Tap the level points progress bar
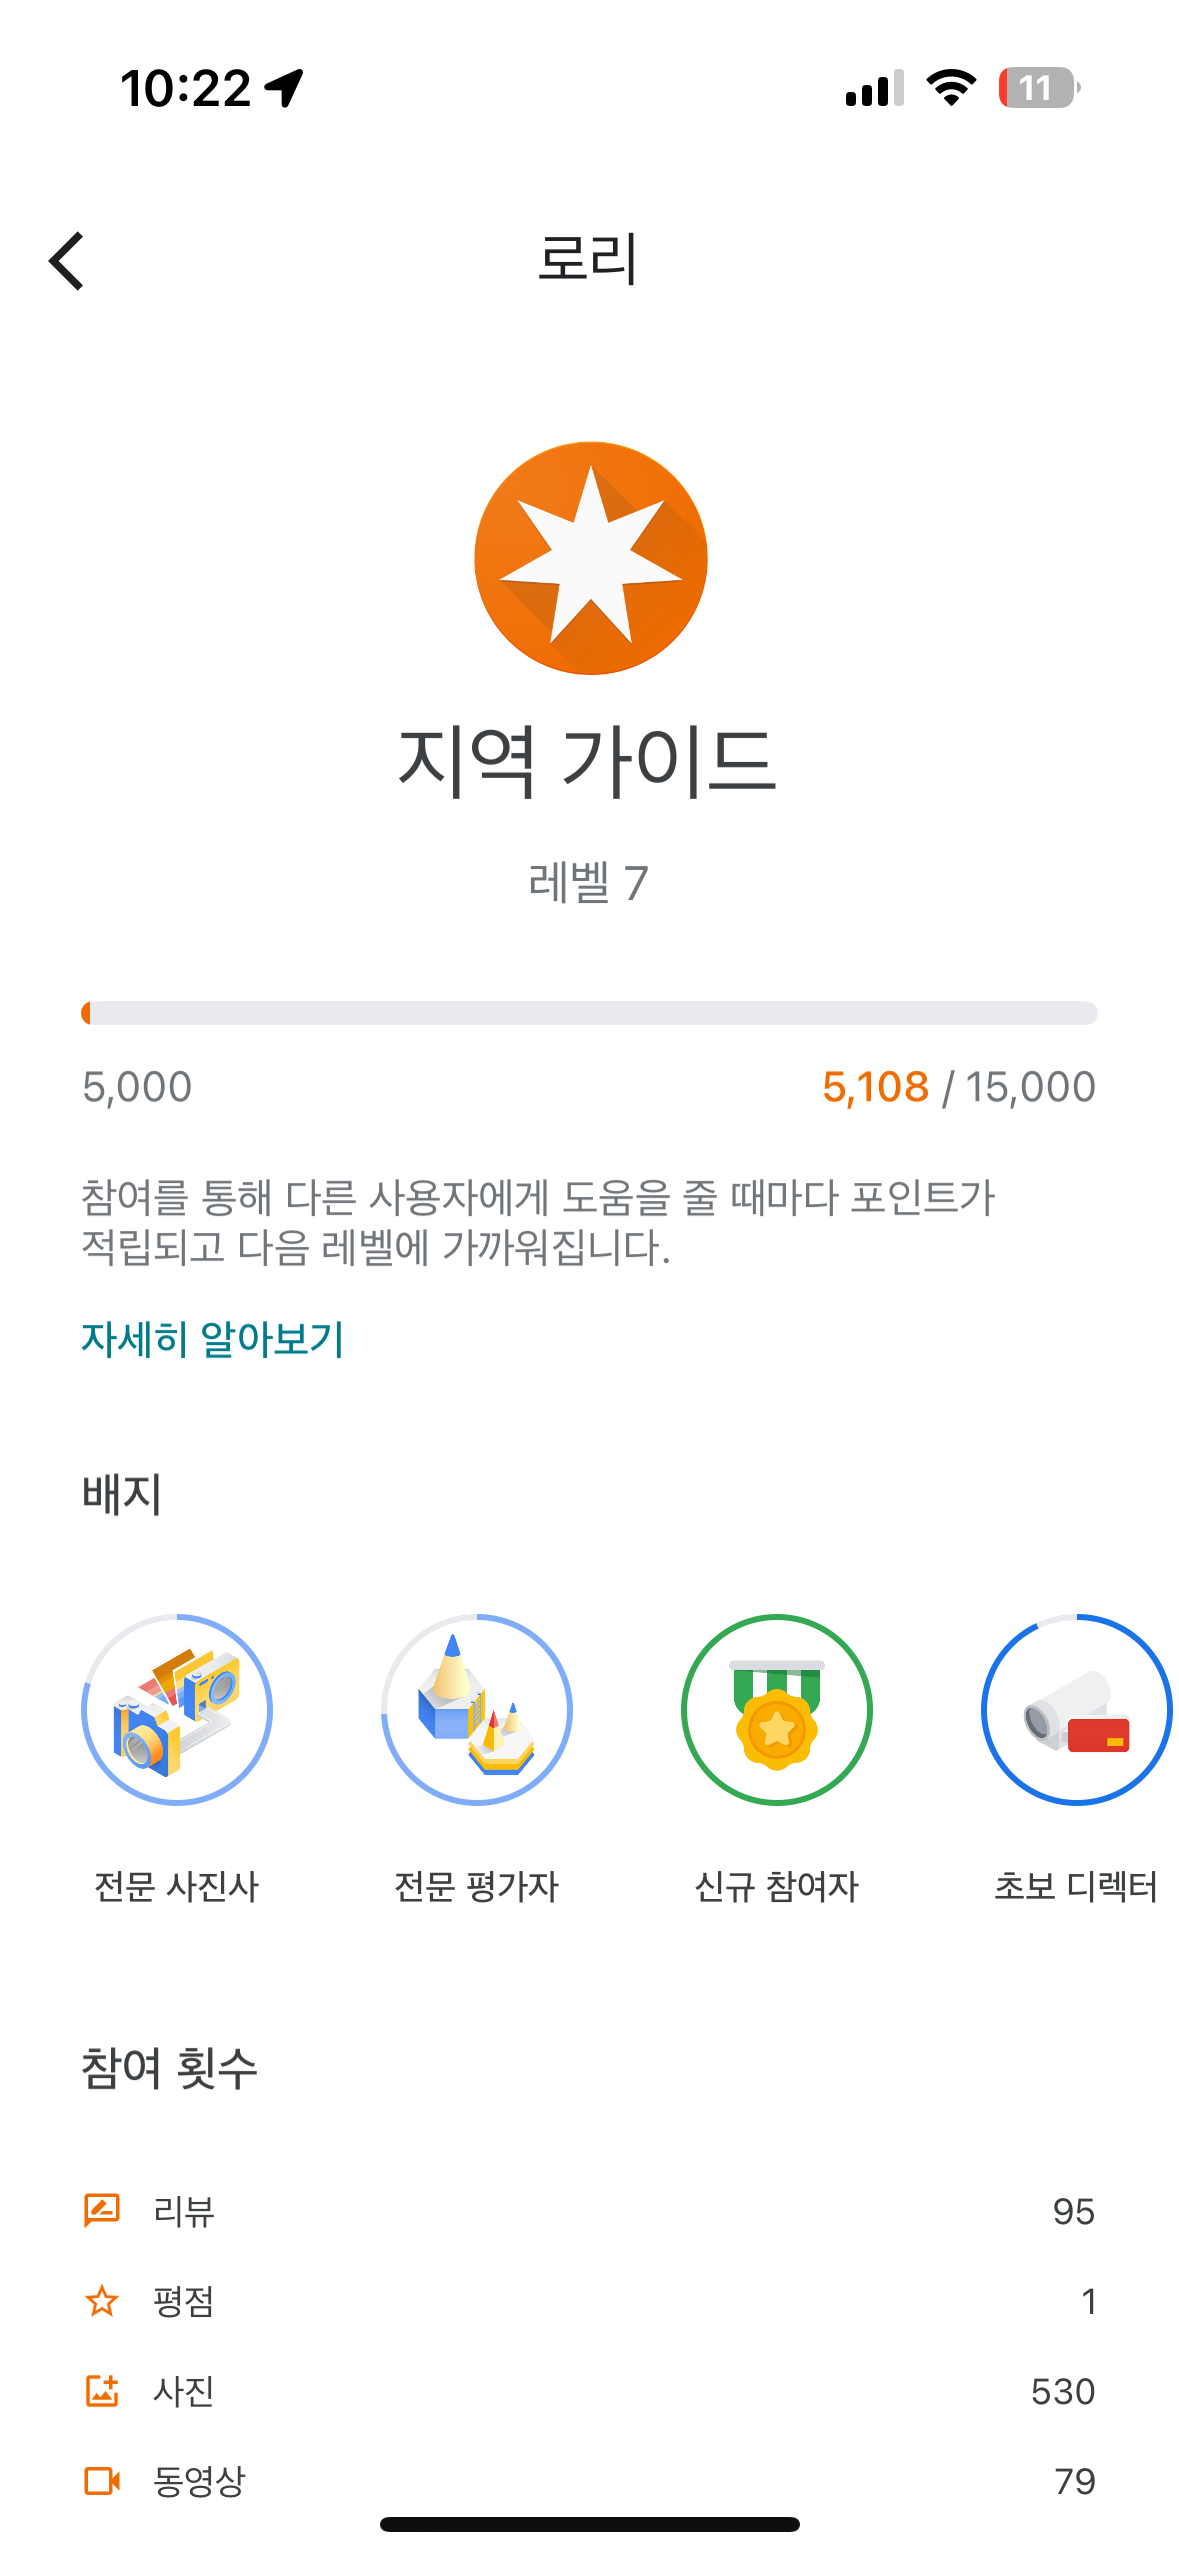 589,1013
